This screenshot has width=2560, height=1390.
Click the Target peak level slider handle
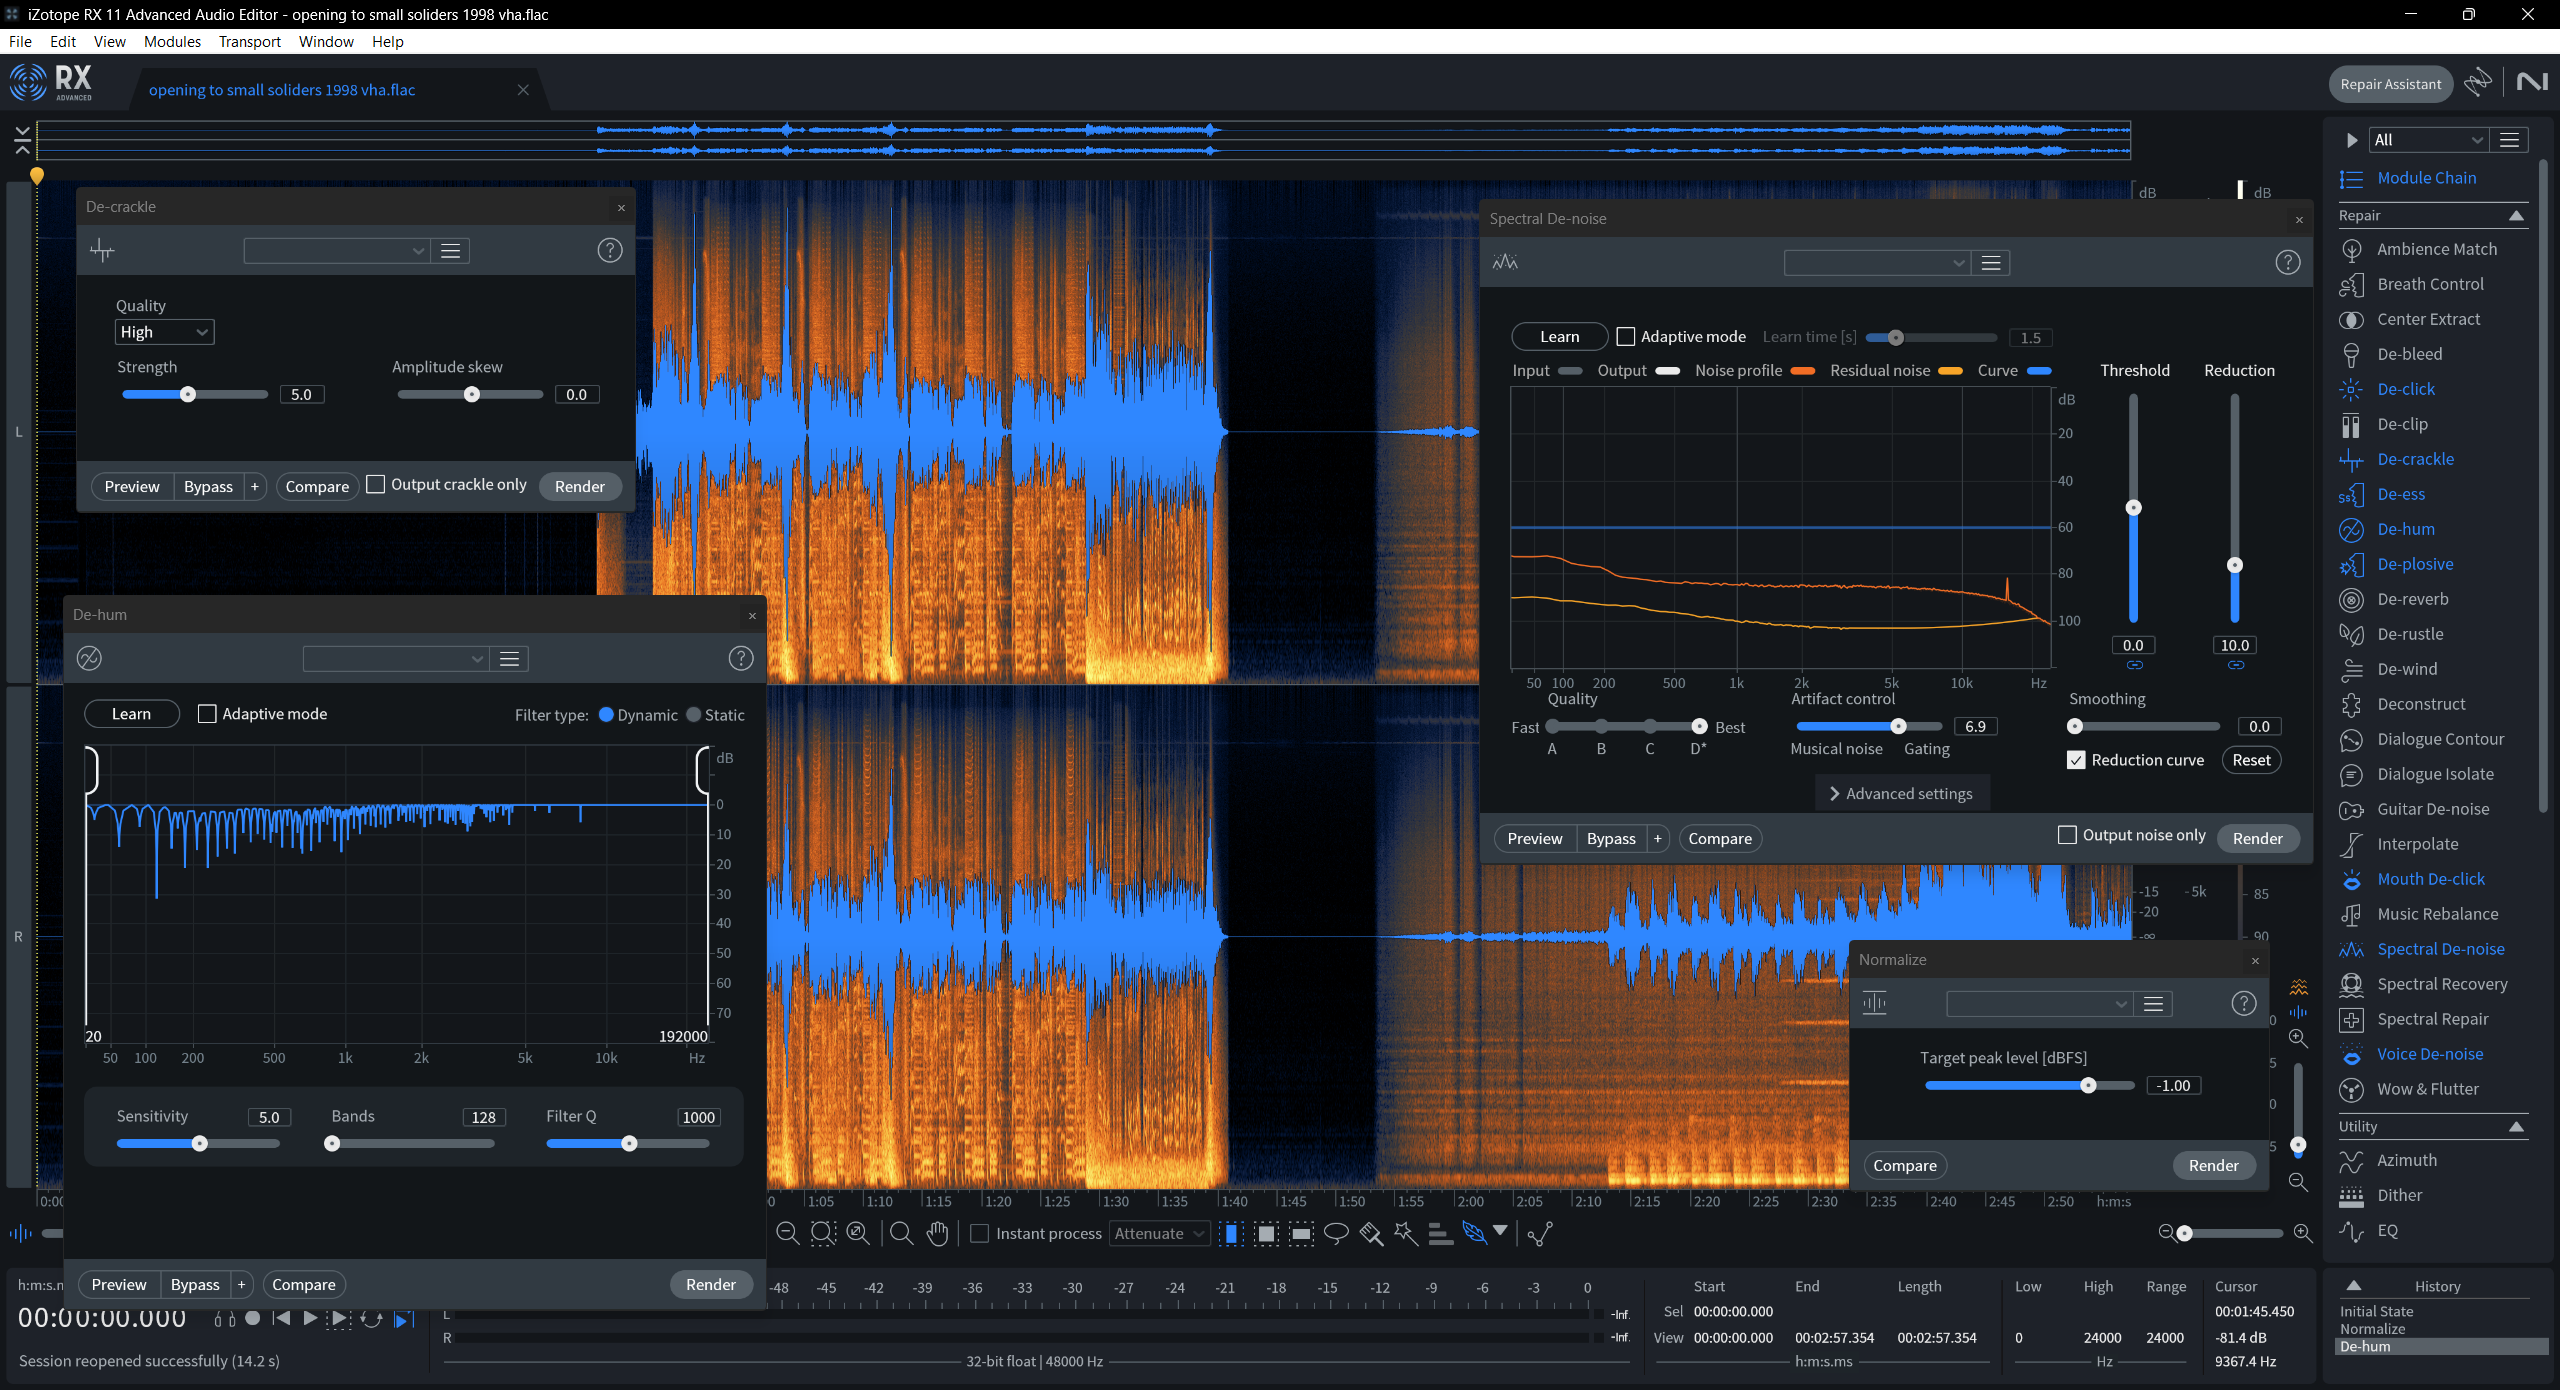pos(2088,1086)
